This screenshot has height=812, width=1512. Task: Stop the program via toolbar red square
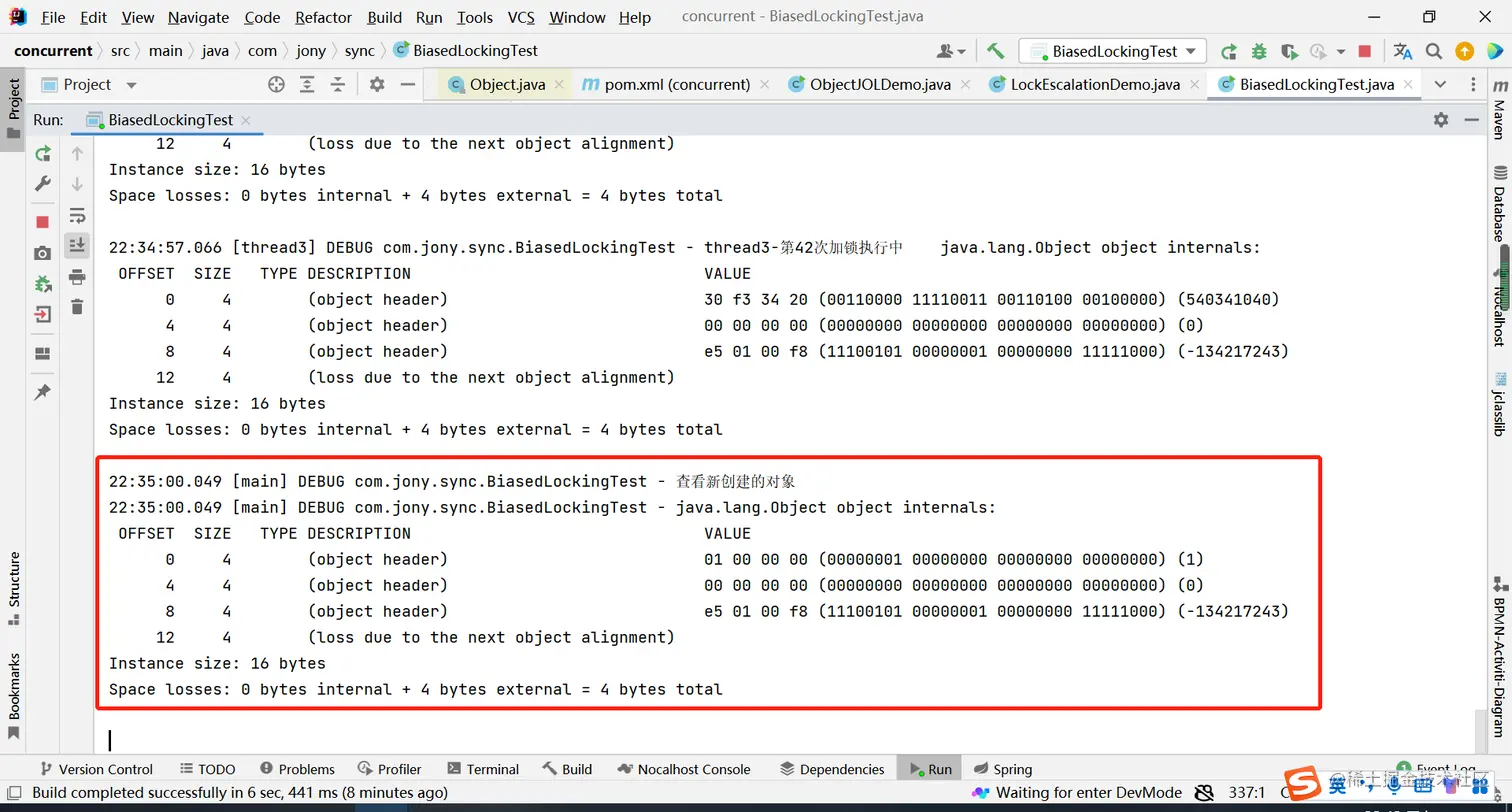pos(1365,51)
